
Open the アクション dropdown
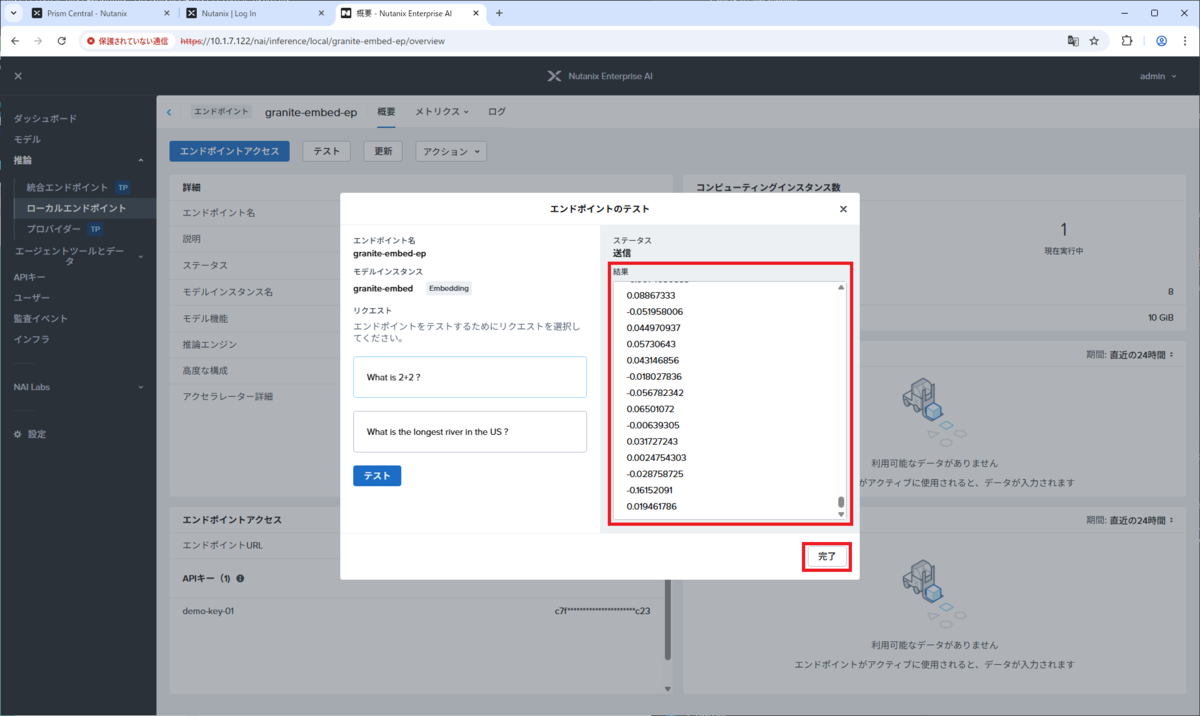click(x=450, y=151)
